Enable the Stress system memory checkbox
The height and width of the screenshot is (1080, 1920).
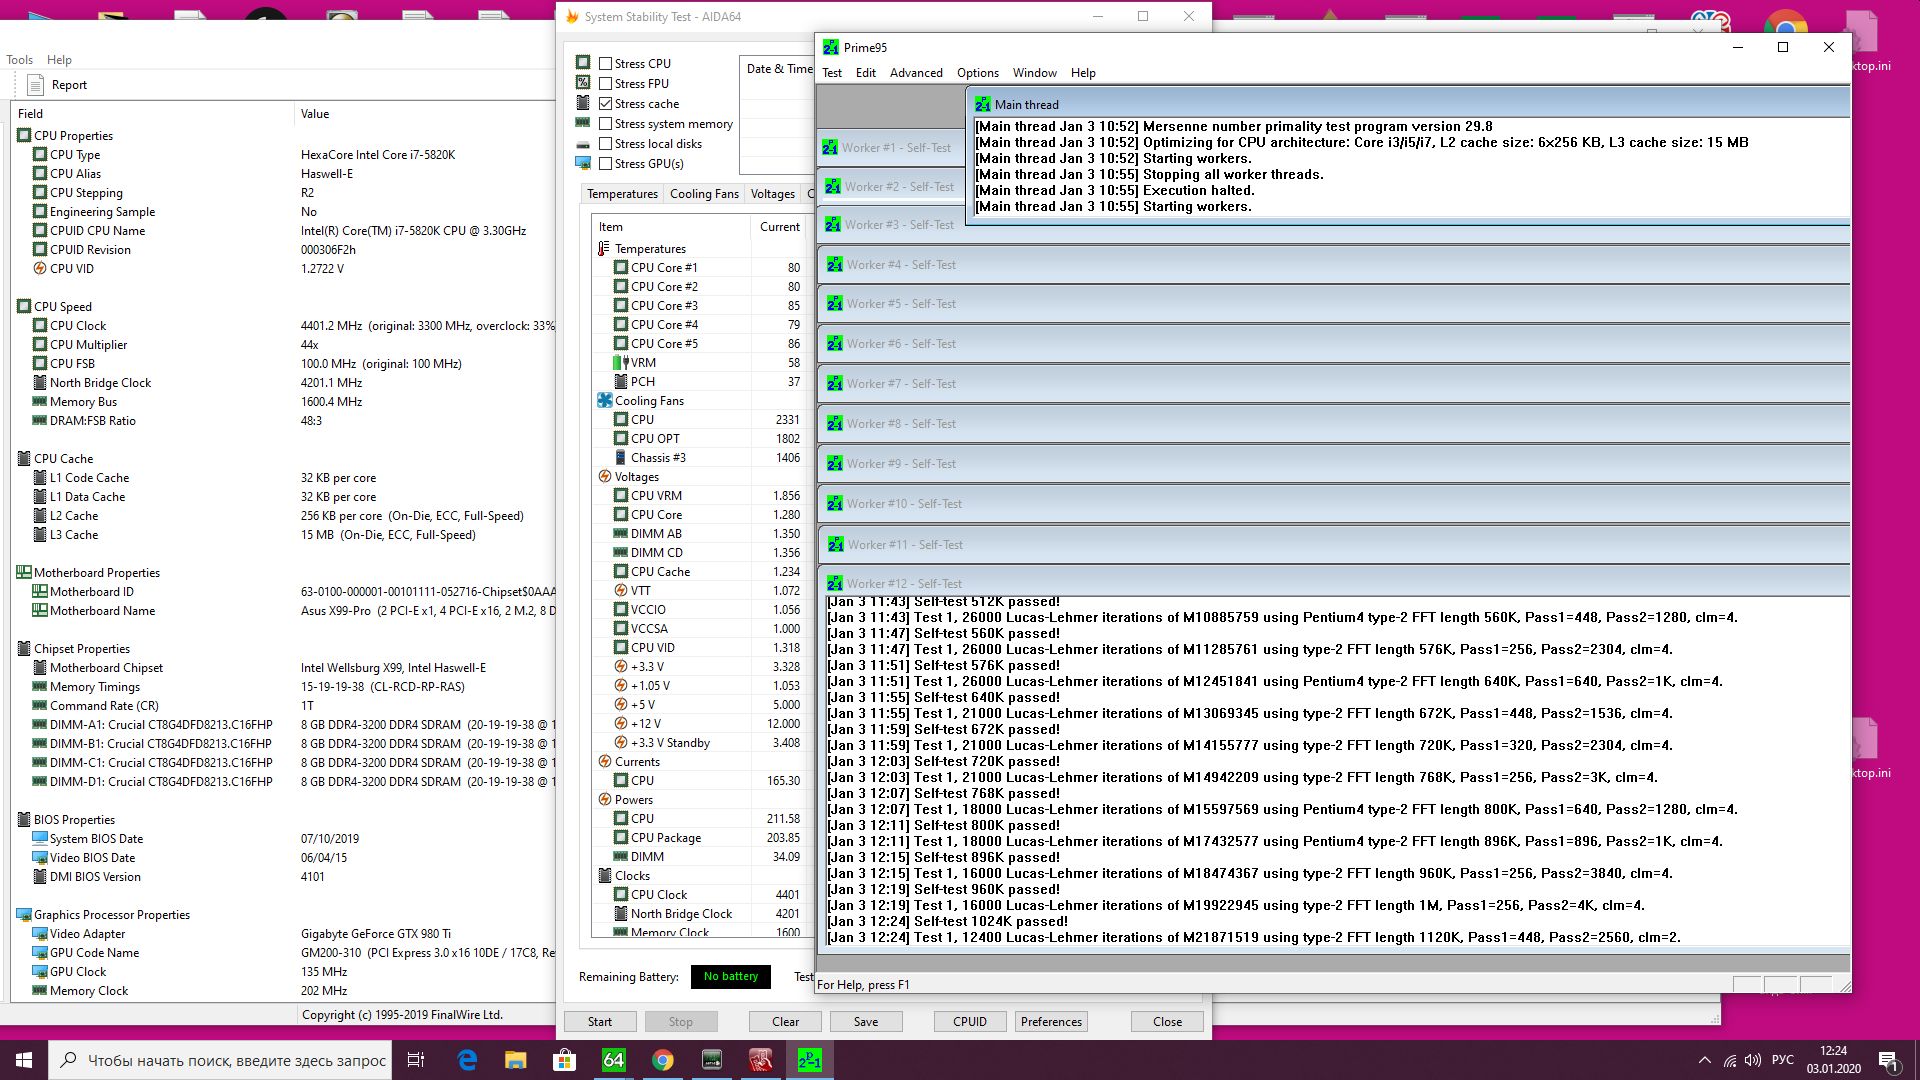605,124
